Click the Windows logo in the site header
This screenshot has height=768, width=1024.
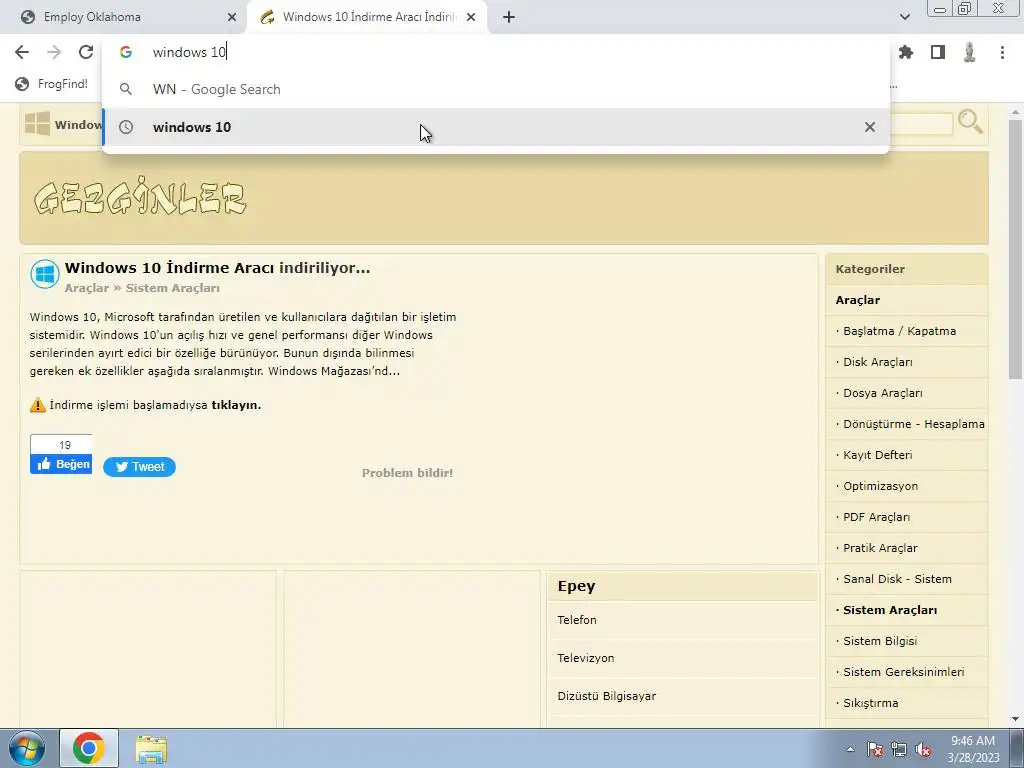37,123
